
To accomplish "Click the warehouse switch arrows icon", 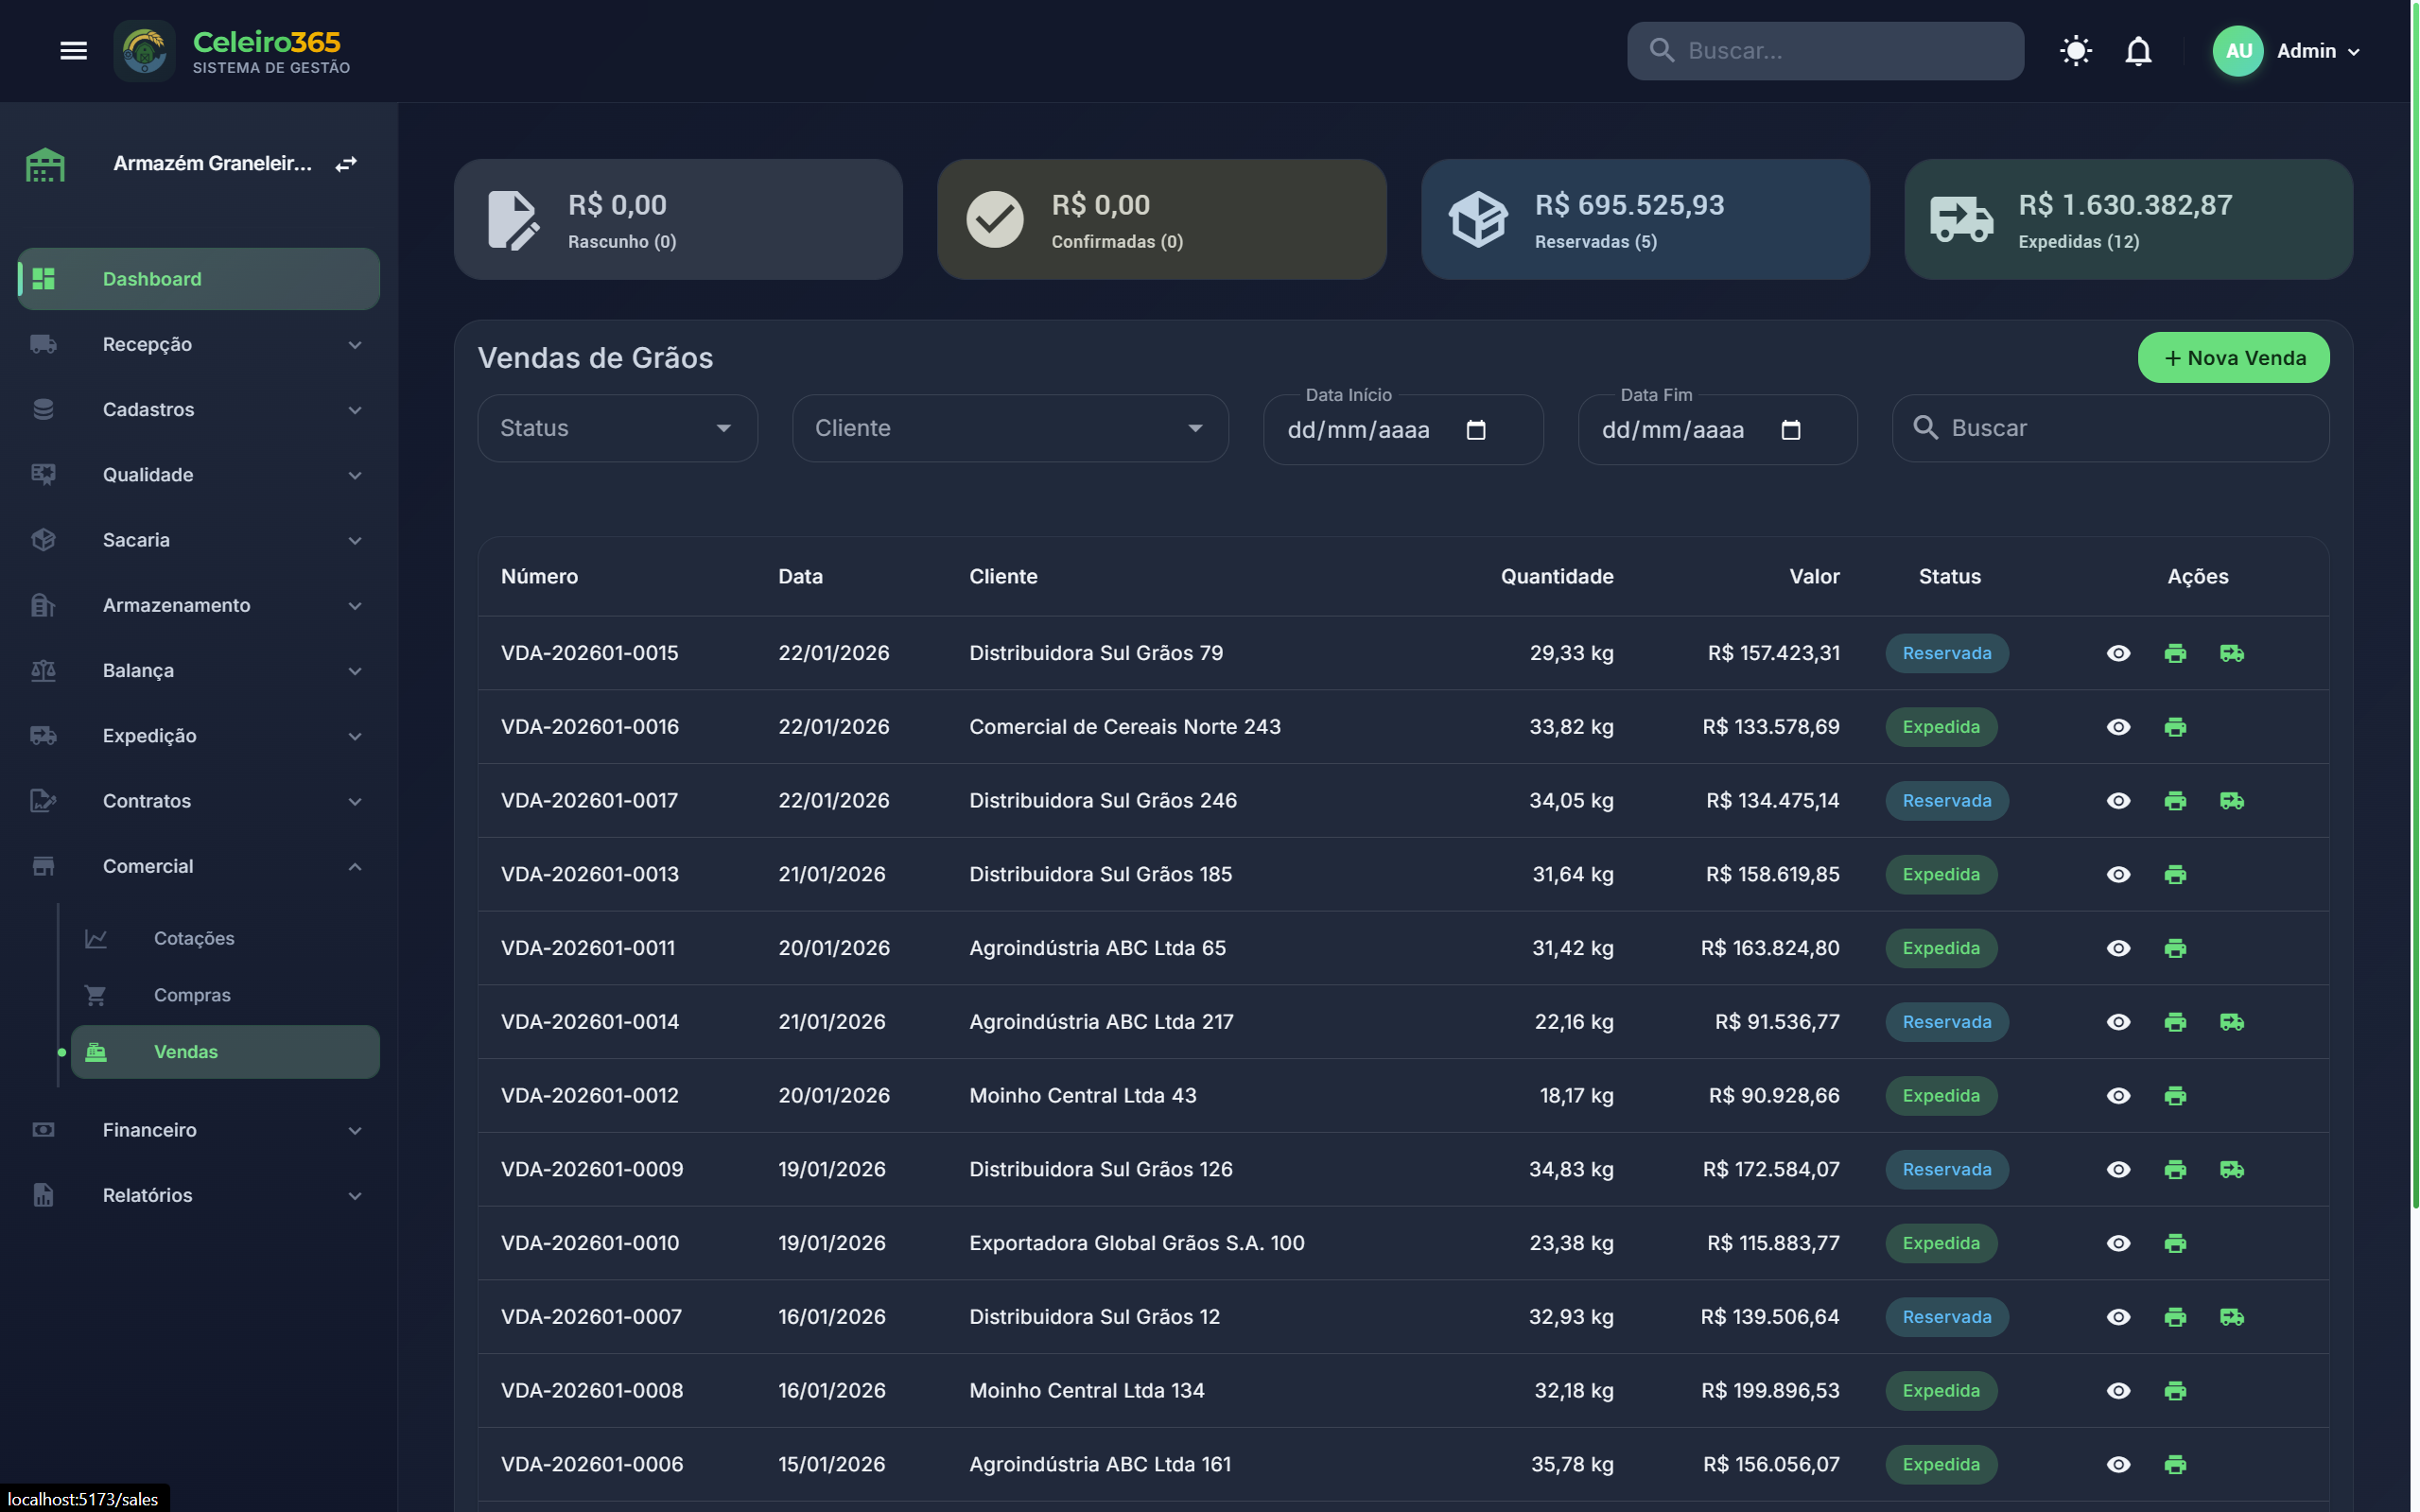I will [x=346, y=164].
